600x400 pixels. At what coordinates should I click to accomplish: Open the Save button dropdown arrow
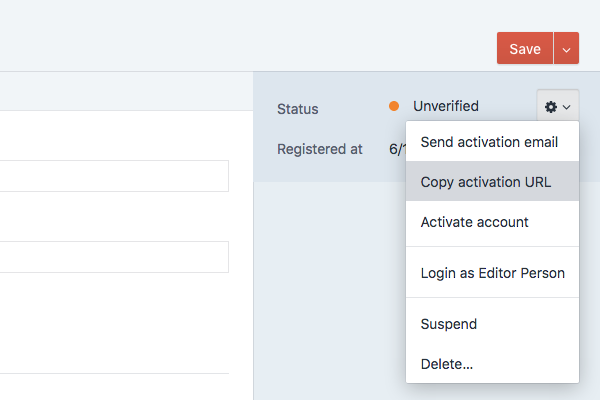pyautogui.click(x=566, y=48)
